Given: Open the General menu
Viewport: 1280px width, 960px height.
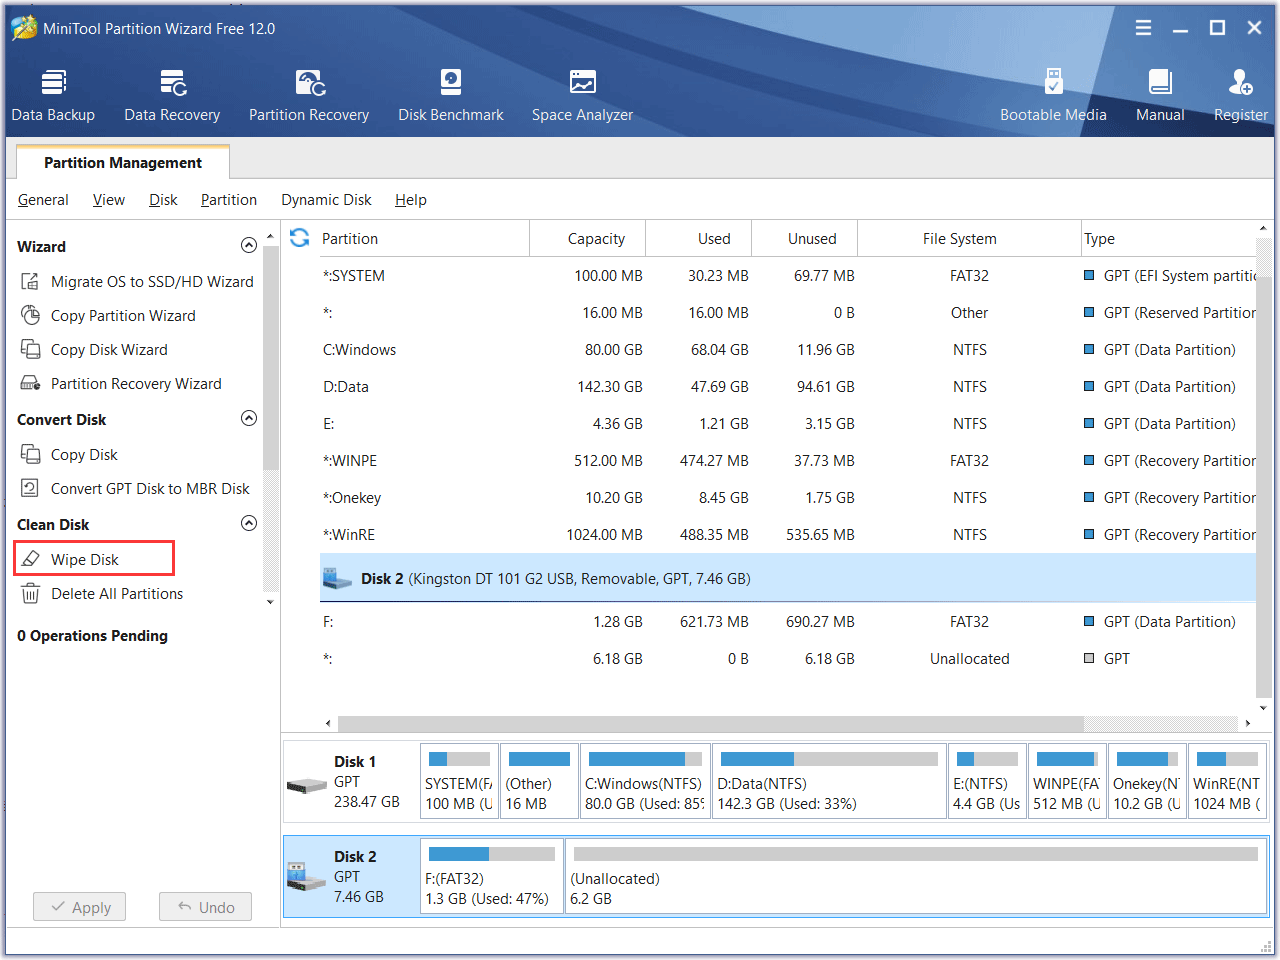Looking at the screenshot, I should [x=43, y=200].
